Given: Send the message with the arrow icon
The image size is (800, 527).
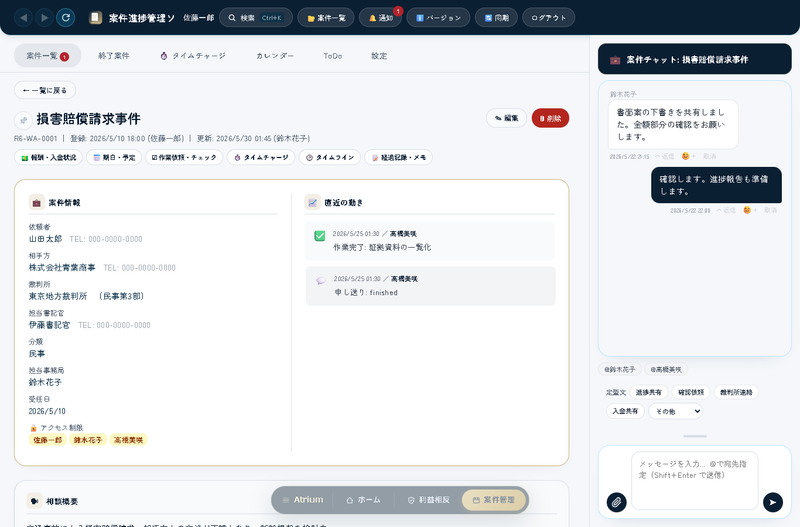Looking at the screenshot, I should point(773,502).
